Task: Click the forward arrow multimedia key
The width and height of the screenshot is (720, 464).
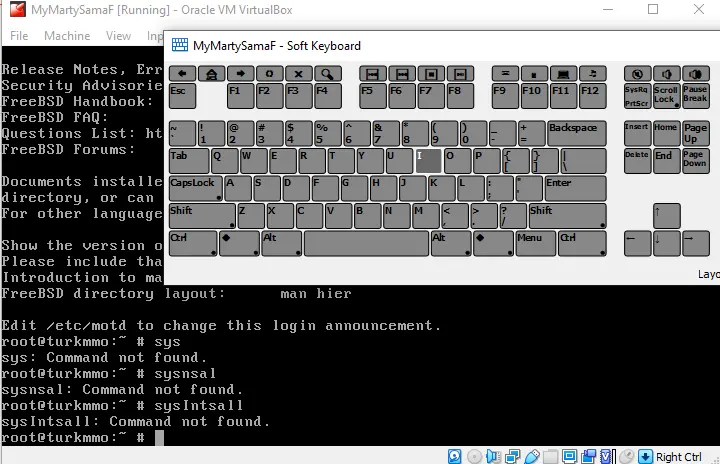Action: click(241, 74)
